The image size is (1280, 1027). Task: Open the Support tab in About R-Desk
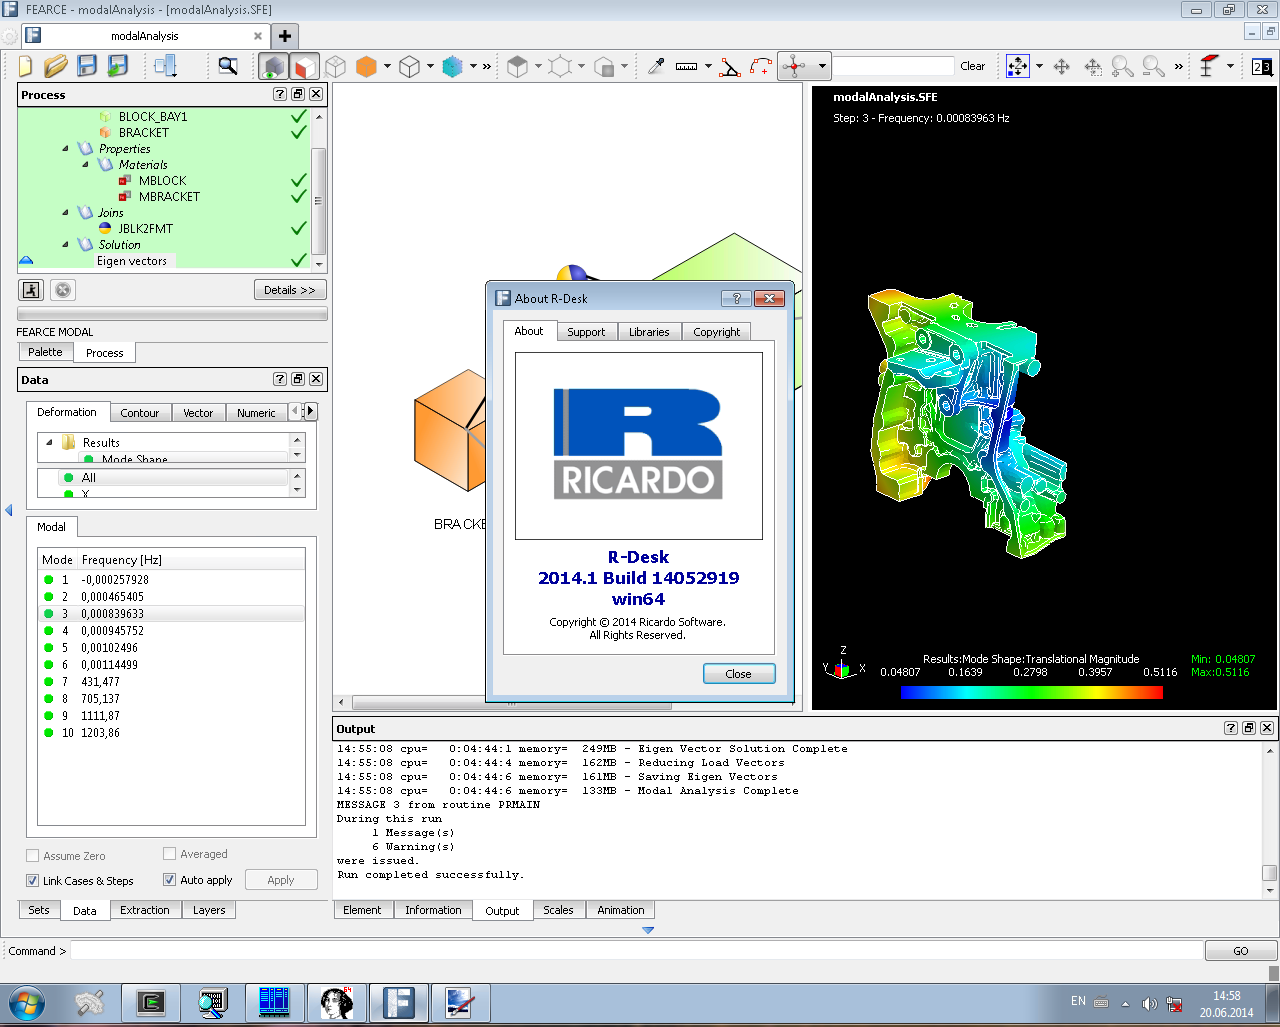click(586, 332)
